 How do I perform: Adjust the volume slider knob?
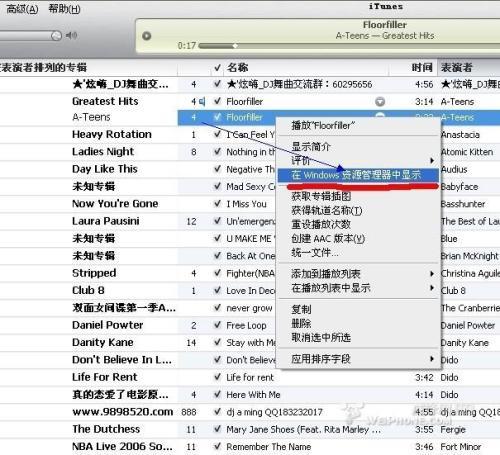click(x=57, y=35)
